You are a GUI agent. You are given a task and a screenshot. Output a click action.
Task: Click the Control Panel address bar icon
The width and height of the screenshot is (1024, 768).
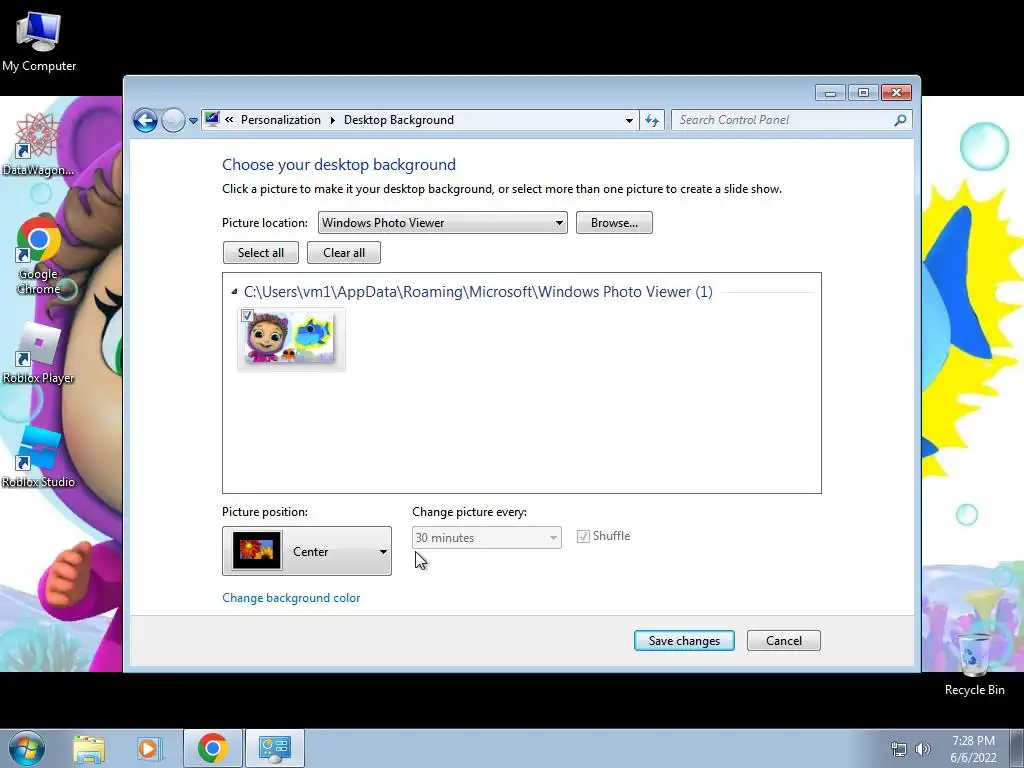click(212, 120)
